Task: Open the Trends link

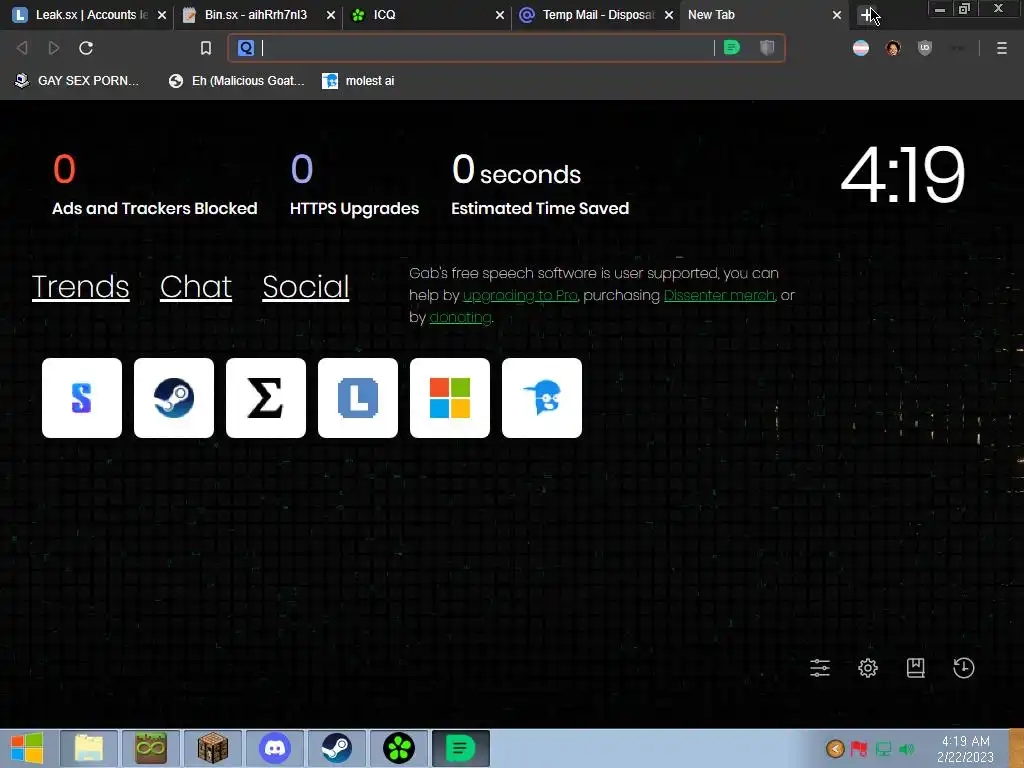Action: [80, 287]
